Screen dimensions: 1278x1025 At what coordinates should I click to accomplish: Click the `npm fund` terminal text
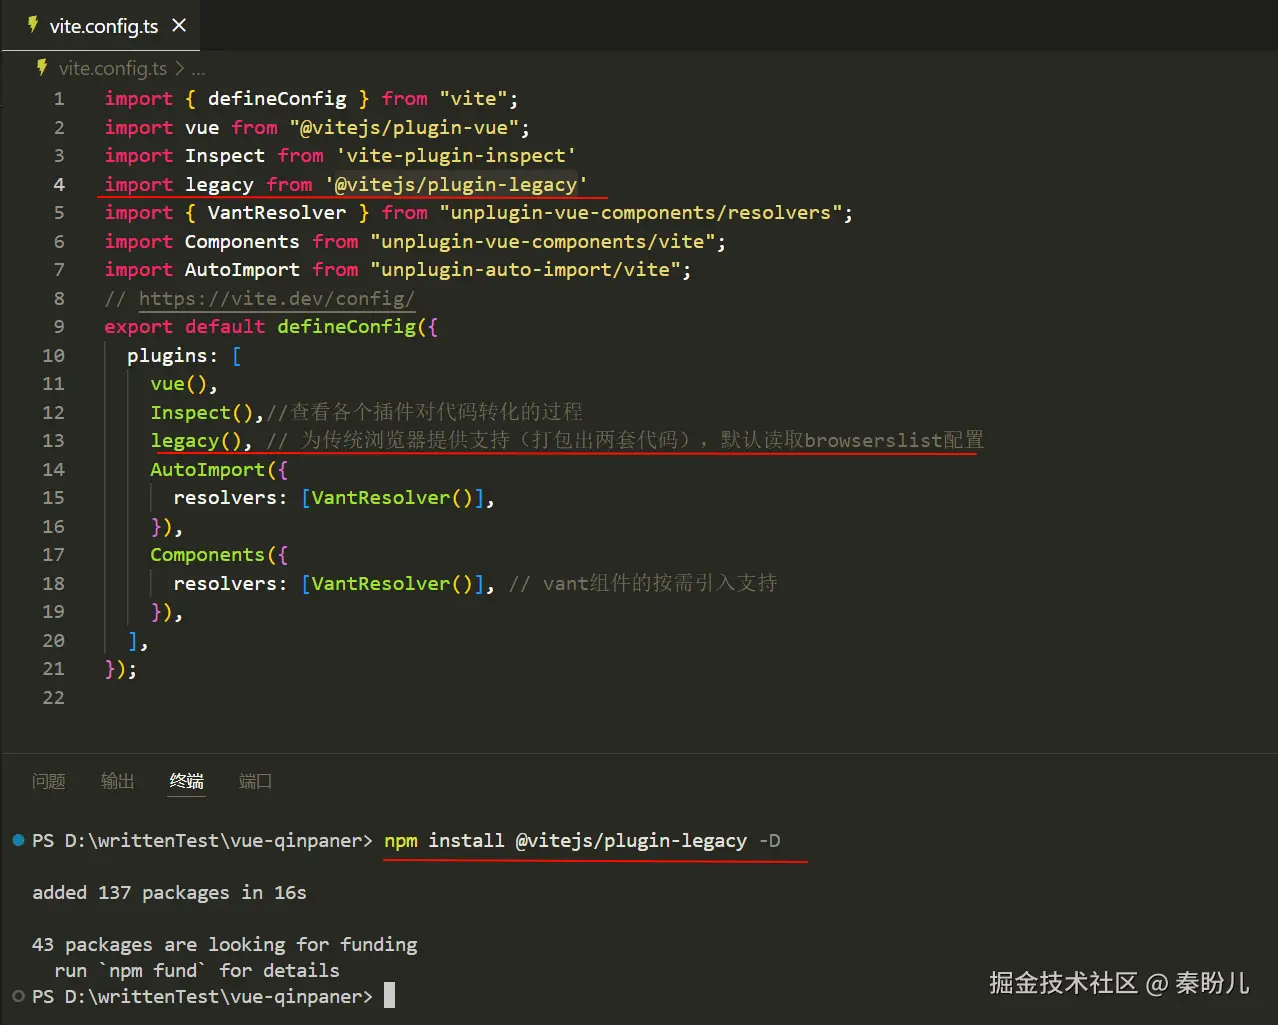point(153,971)
